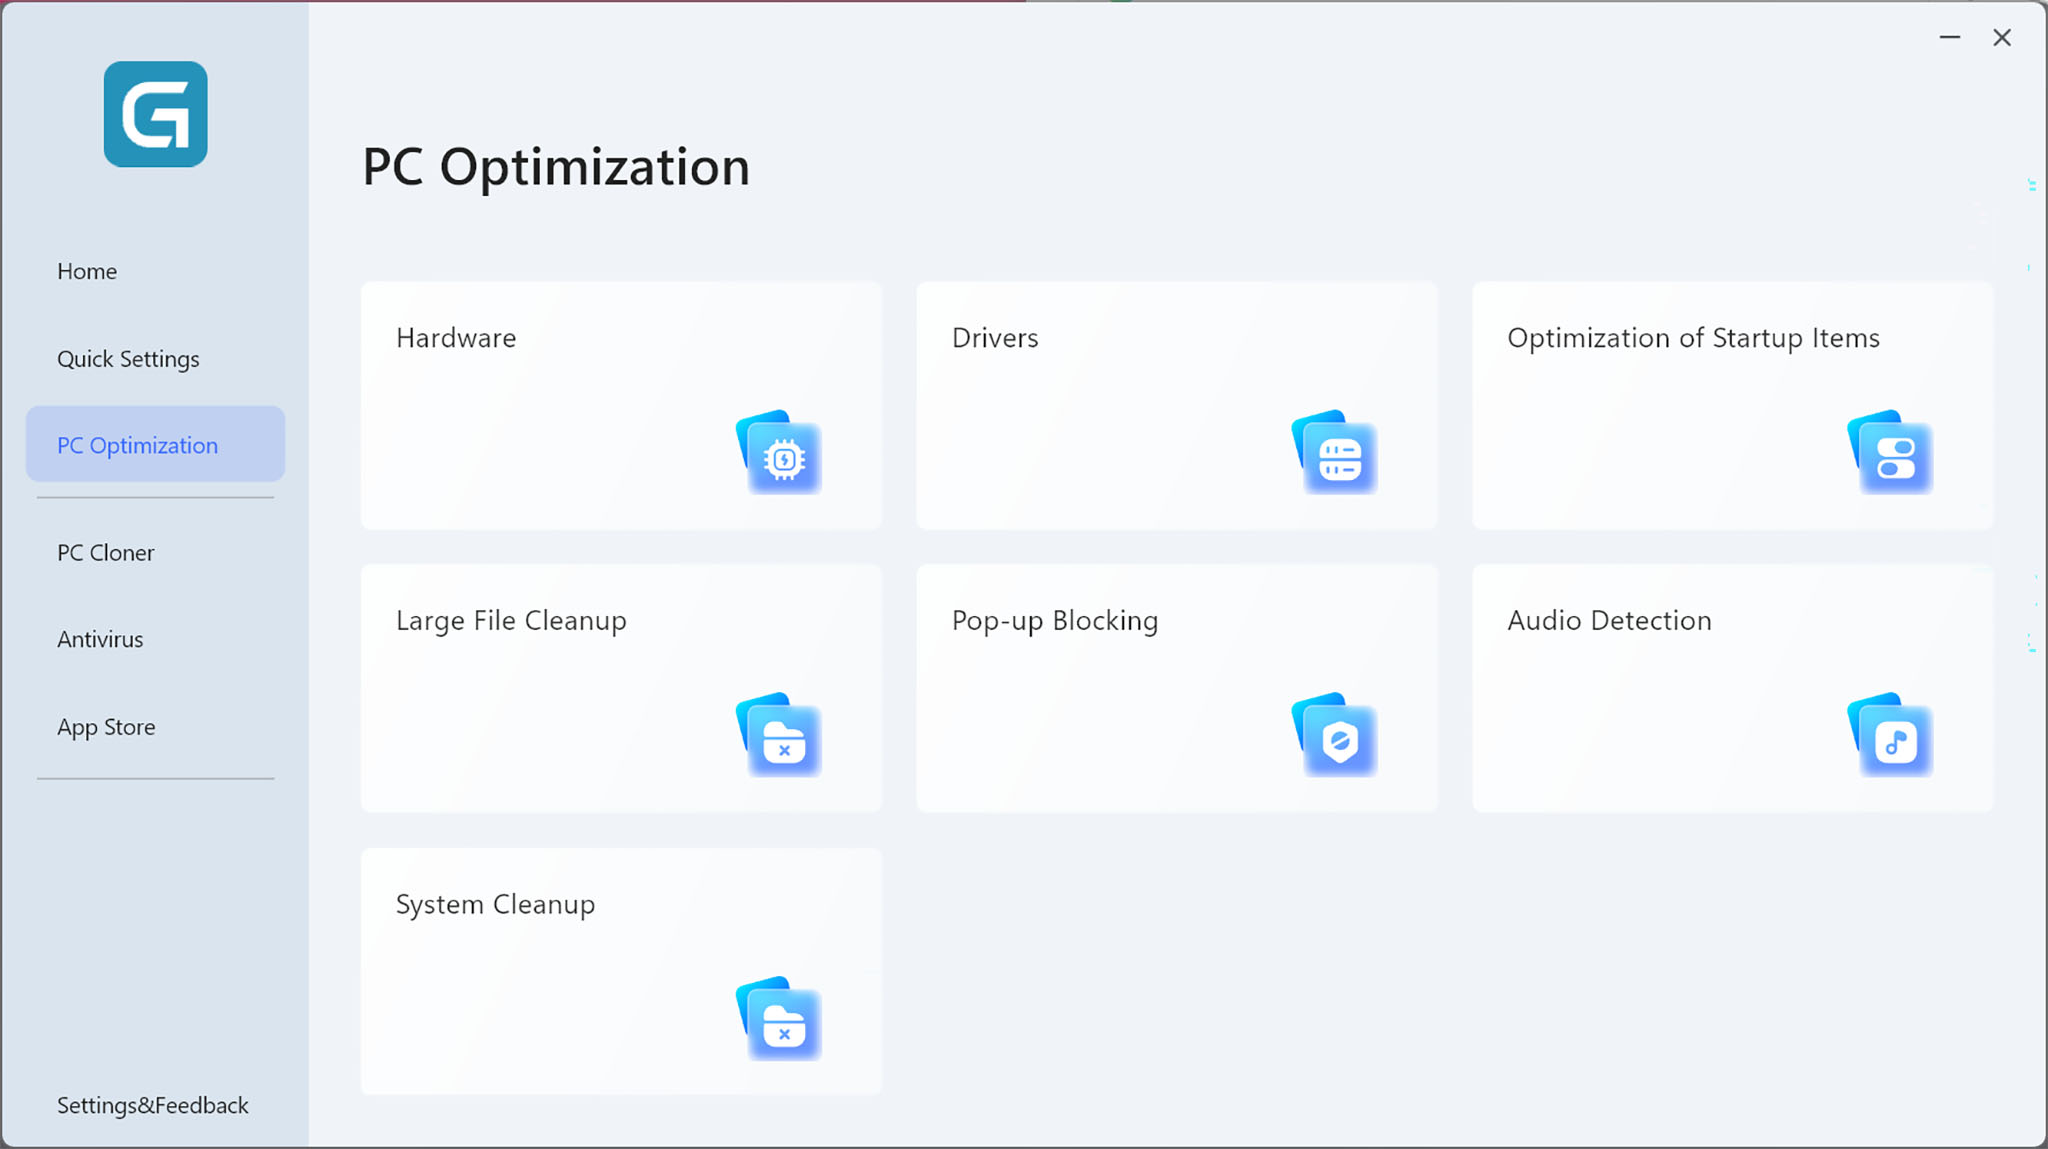Select the Optimization of Startup Items title
Screen dimensions: 2048x1149
1693,338
